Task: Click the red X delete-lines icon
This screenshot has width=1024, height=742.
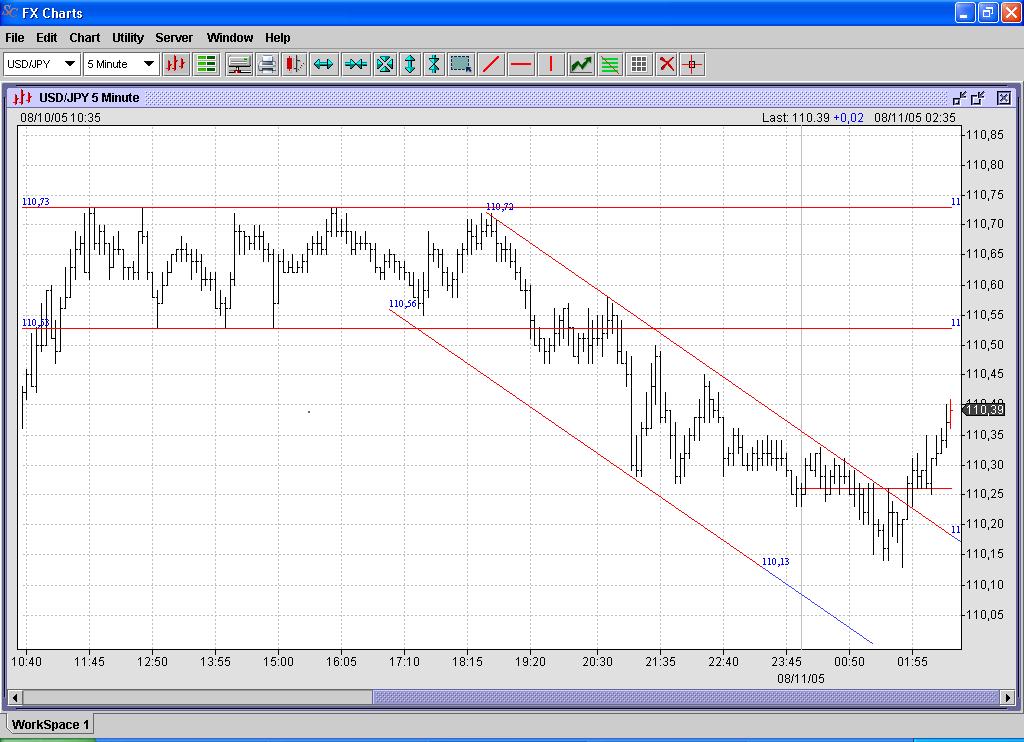Action: 666,64
